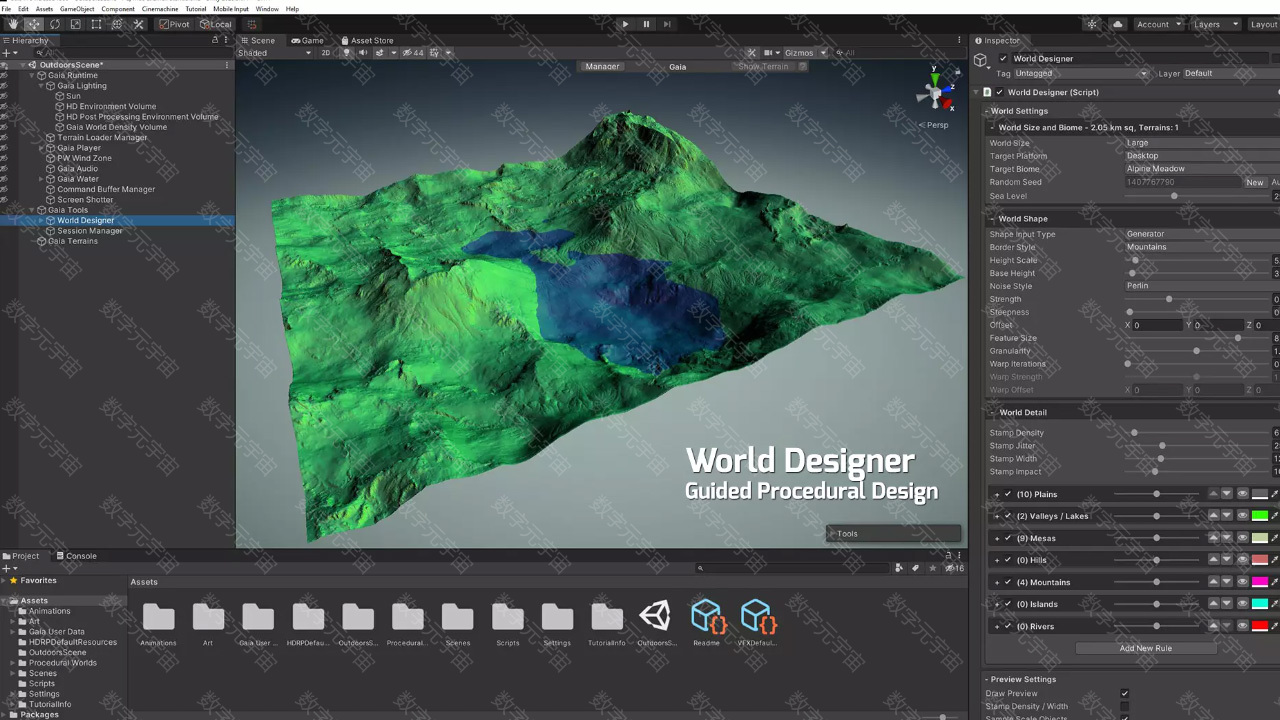Click the Islands rule slider

tap(1157, 604)
